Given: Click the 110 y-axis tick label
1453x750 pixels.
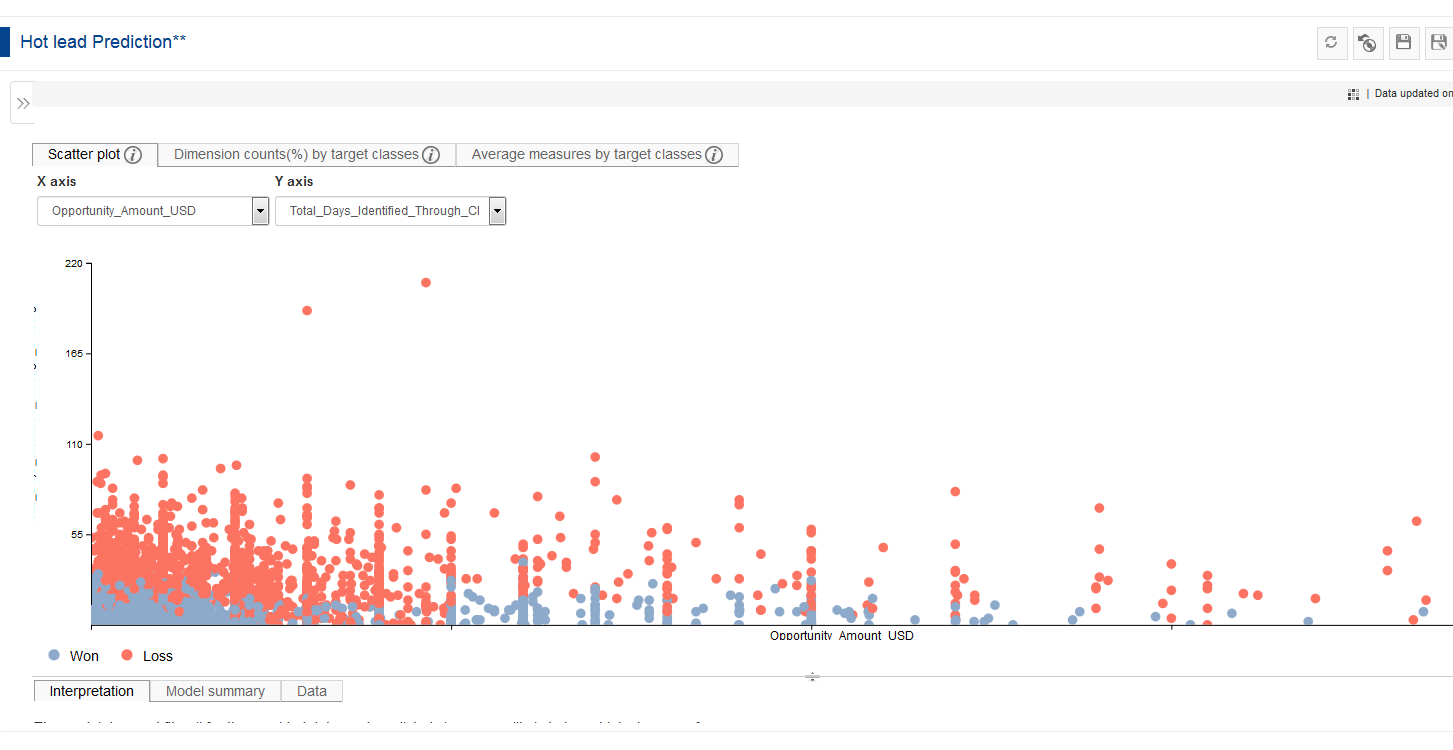Looking at the screenshot, I should [x=74, y=444].
